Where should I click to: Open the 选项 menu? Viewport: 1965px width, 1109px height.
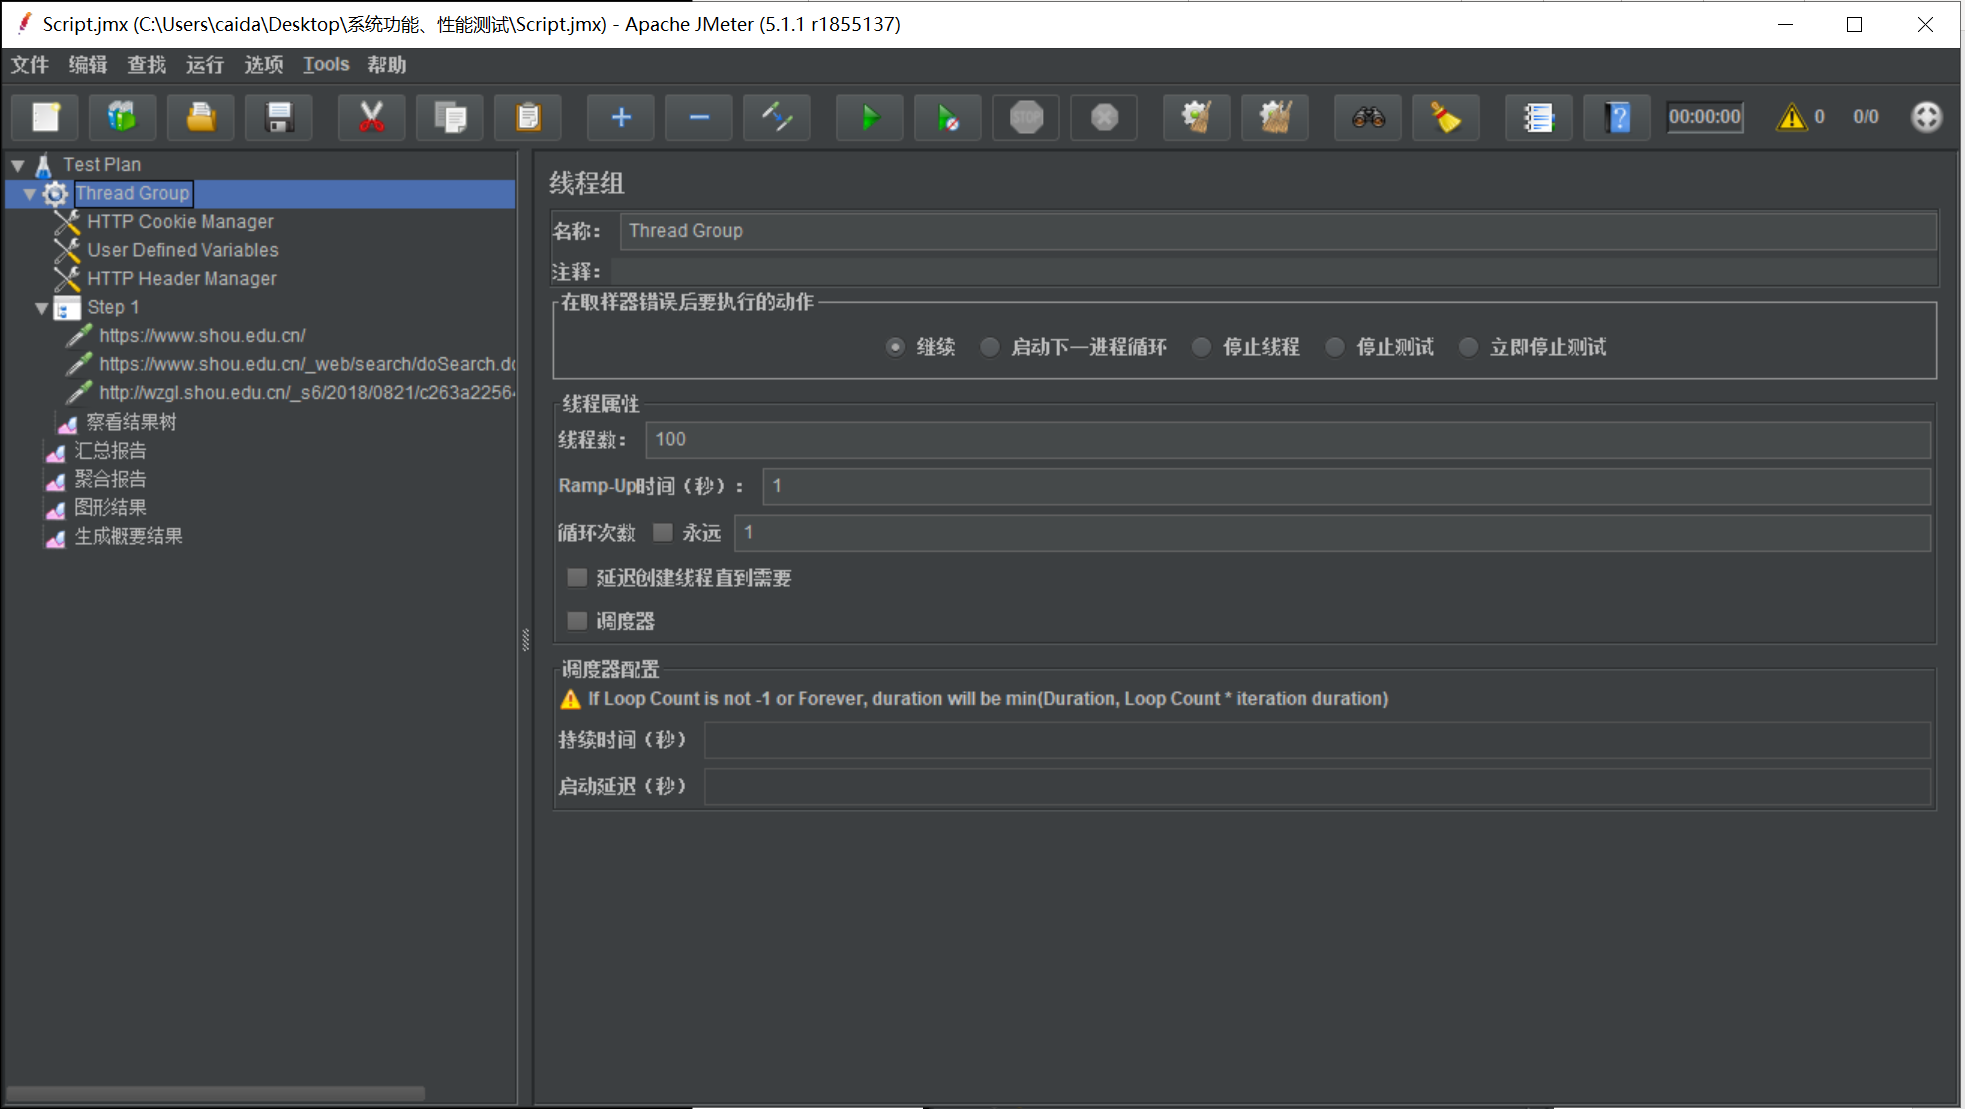coord(264,65)
